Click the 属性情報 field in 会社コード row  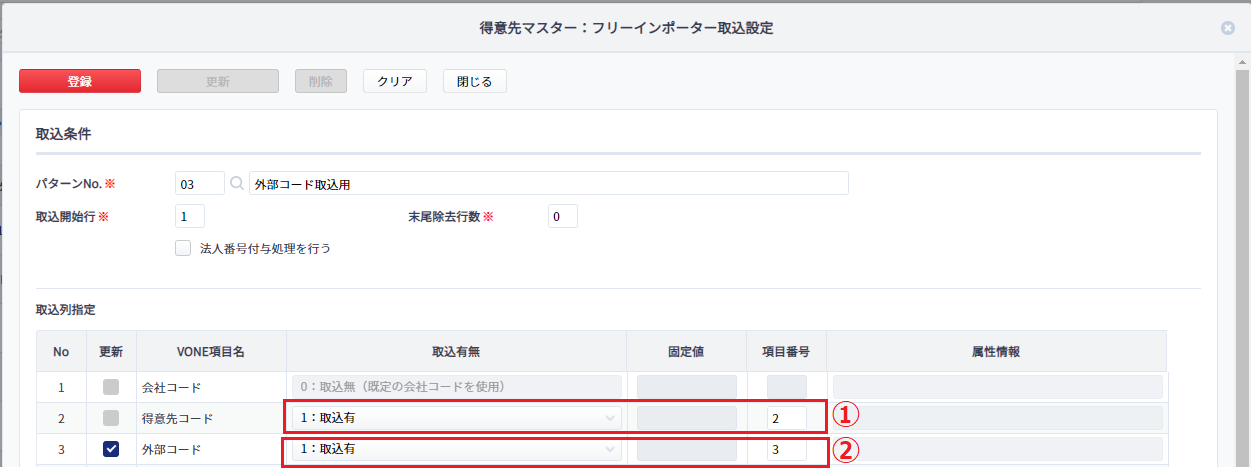click(998, 386)
